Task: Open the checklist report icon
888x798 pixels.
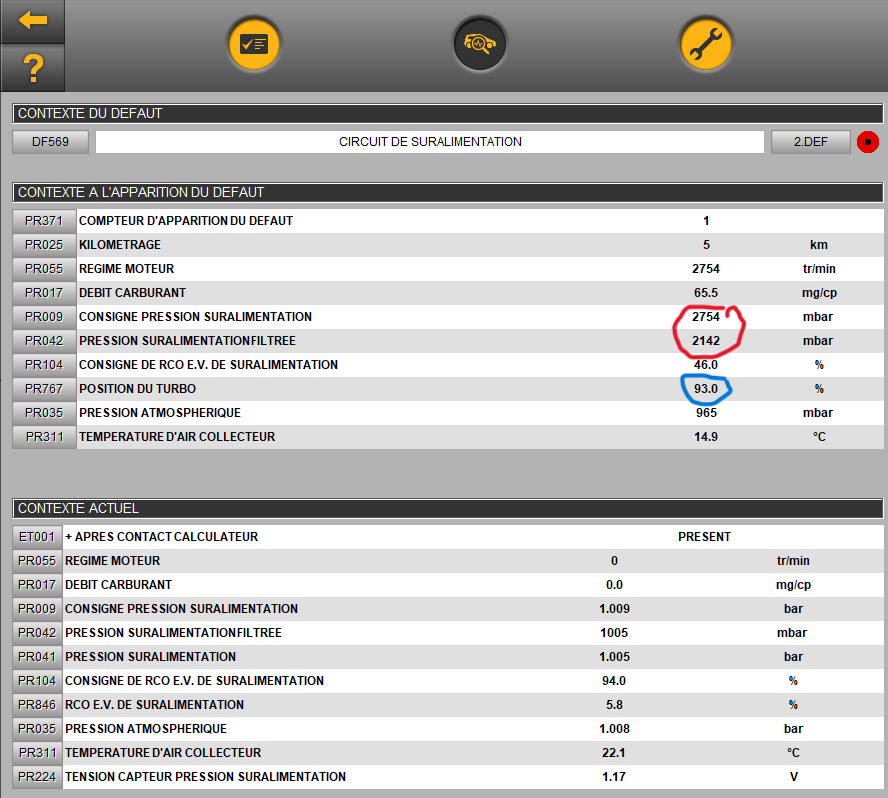Action: tap(254, 44)
